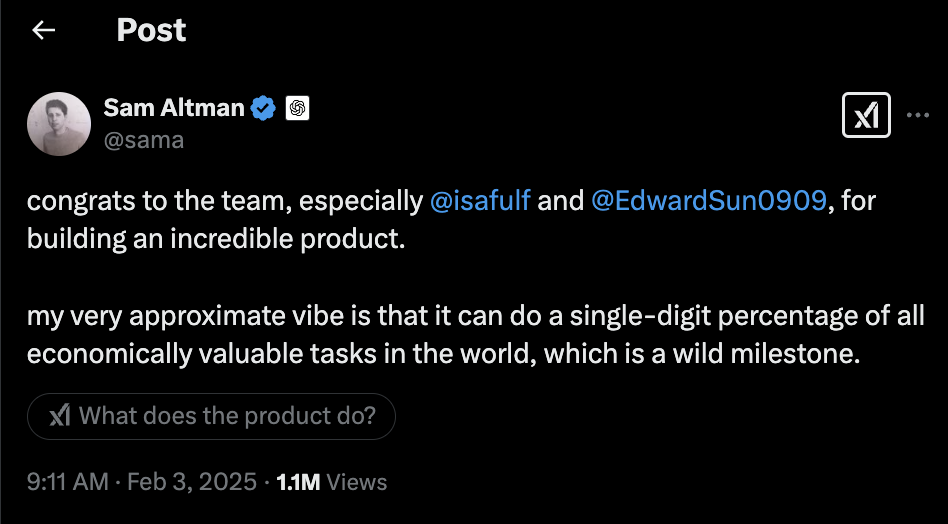Click the Grok logo inside the suggestion pill
This screenshot has width=948, height=524.
point(60,416)
